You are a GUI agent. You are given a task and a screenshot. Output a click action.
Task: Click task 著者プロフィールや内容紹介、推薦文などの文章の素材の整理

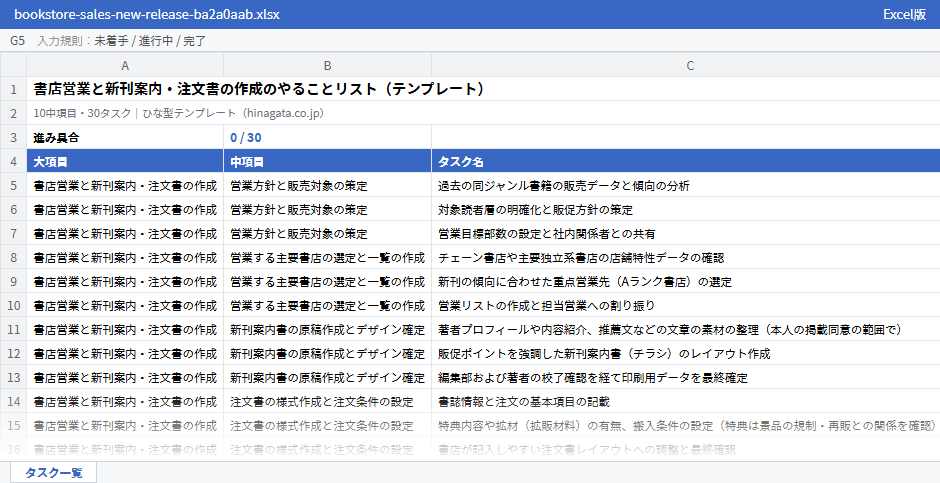point(686,329)
